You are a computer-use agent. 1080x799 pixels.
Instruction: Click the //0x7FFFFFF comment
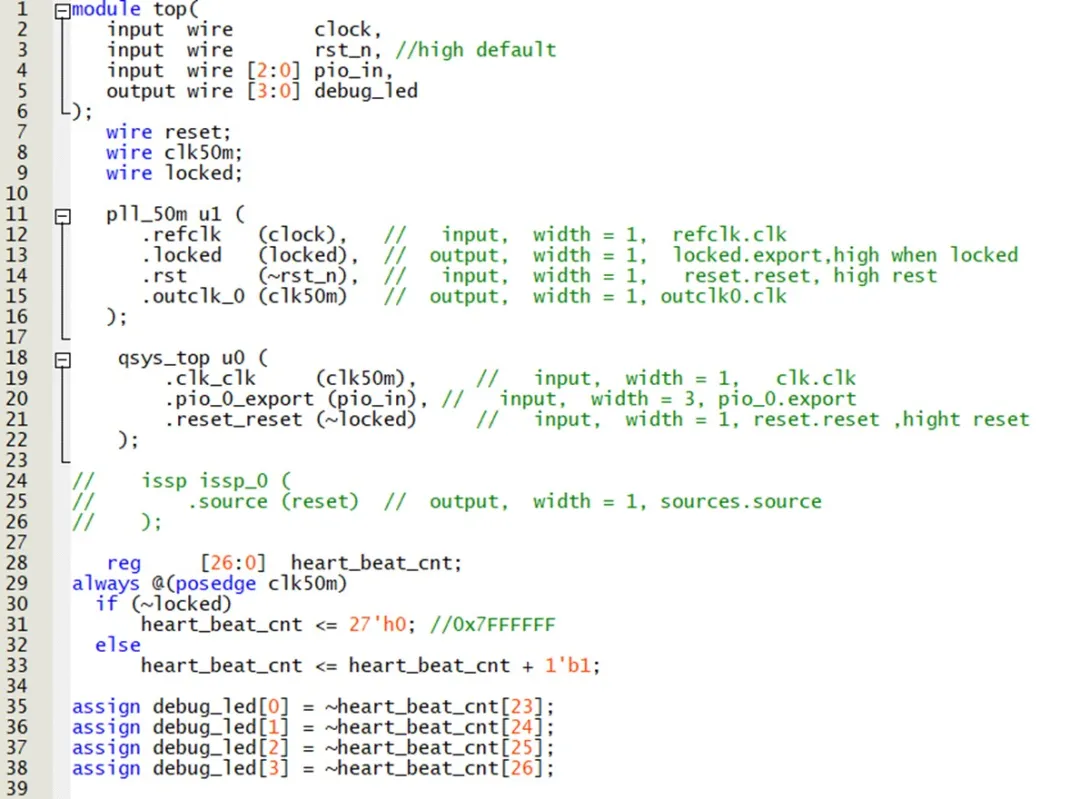coord(492,625)
